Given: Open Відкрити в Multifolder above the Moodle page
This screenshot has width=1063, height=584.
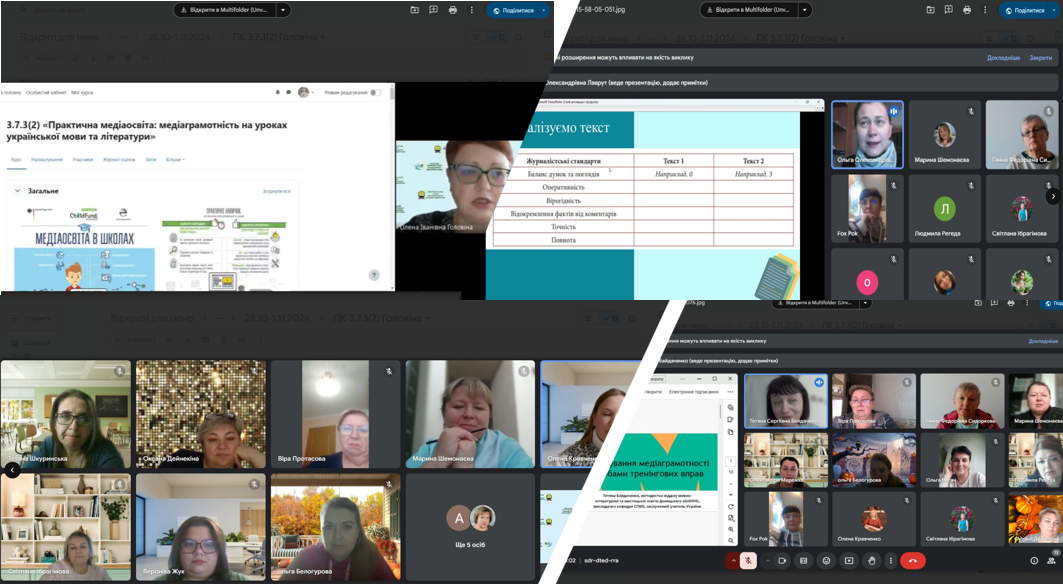Looking at the screenshot, I should coord(226,10).
